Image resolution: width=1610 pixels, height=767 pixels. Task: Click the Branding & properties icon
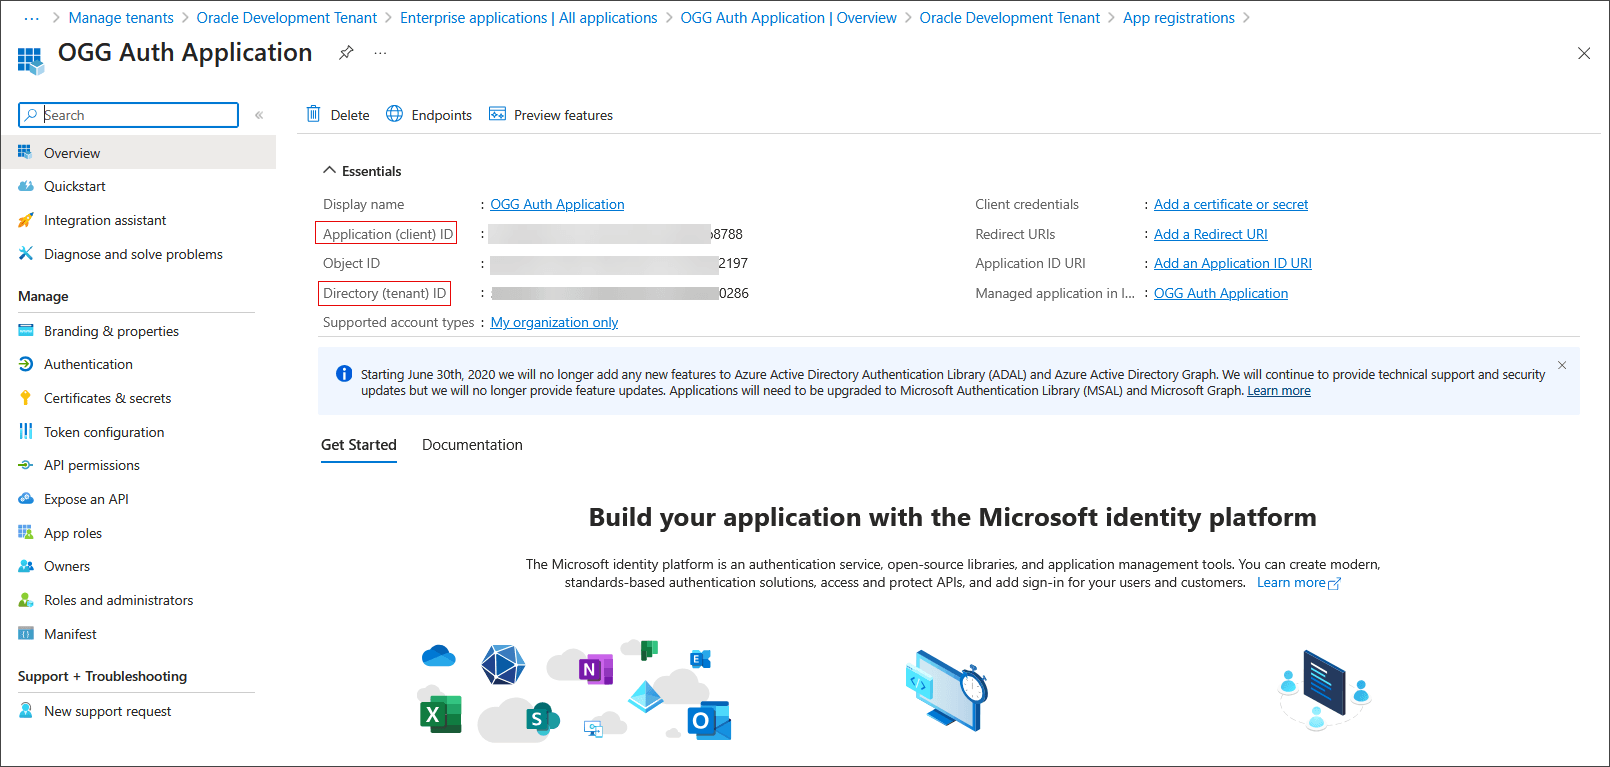[x=25, y=331]
